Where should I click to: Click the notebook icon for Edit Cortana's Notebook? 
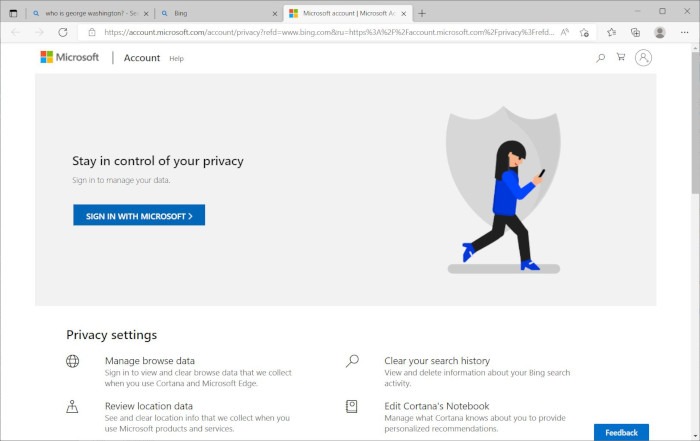point(352,406)
